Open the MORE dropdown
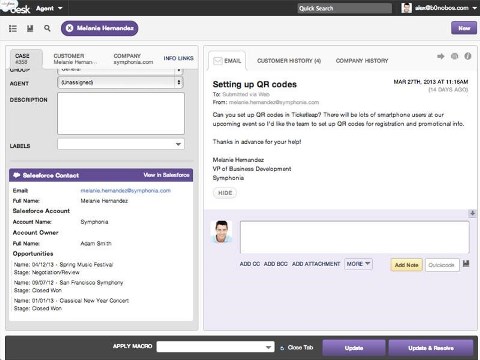480x360 pixels. (x=358, y=264)
